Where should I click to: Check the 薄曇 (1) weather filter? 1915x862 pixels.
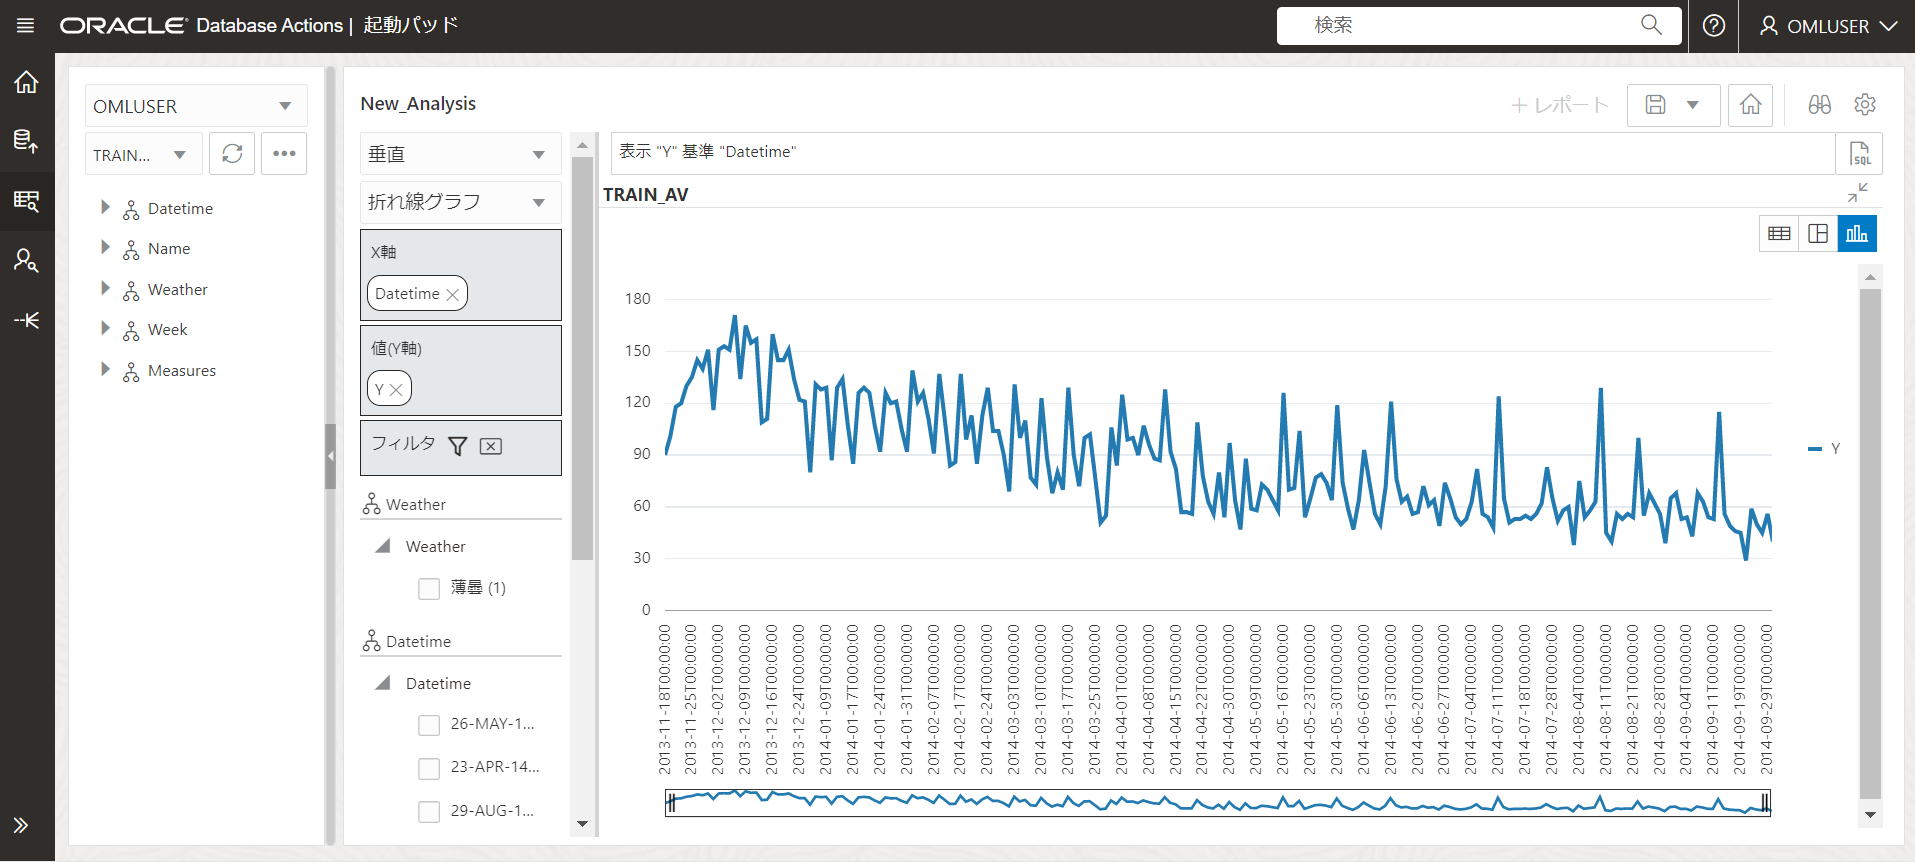click(x=429, y=588)
